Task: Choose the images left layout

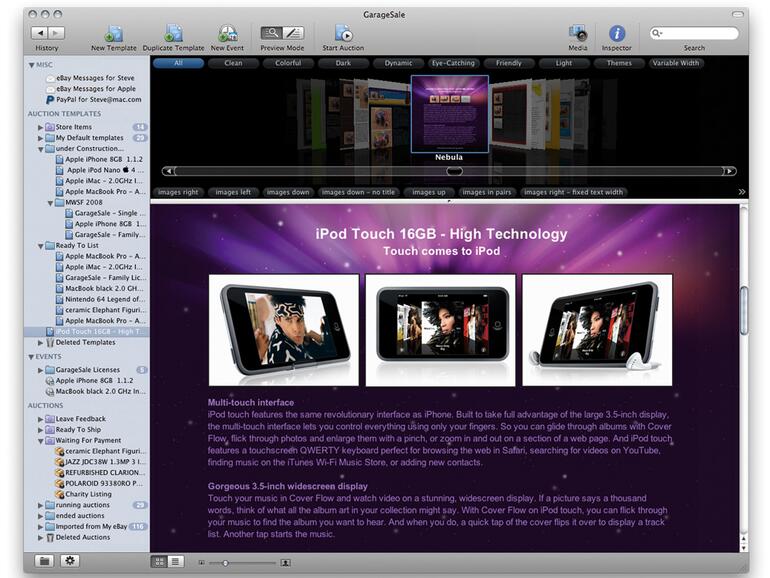Action: point(233,192)
